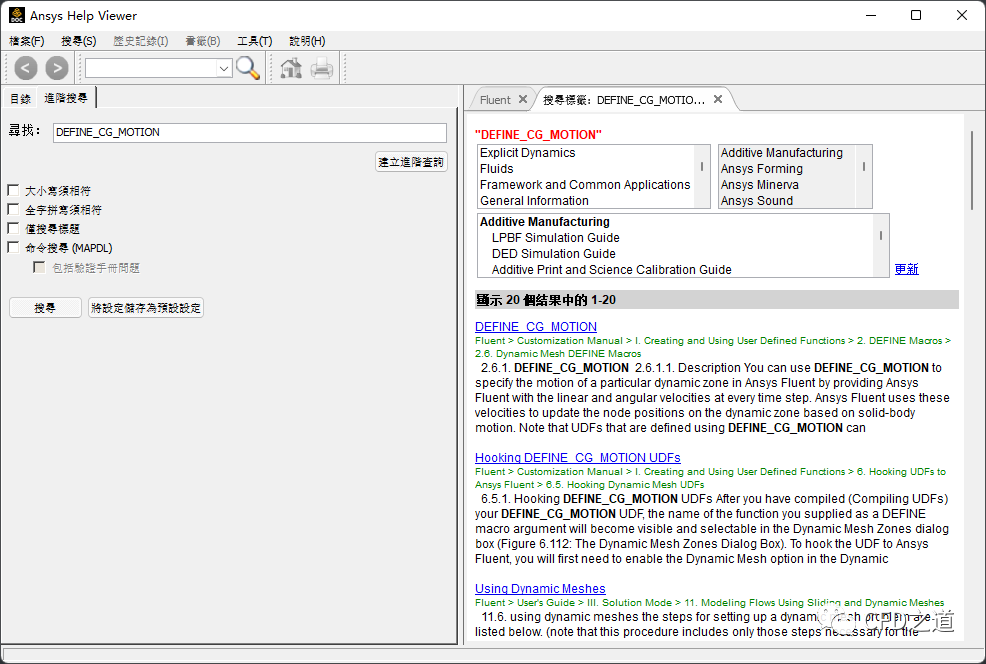
Task: Open the toolbar search box dropdown arrow
Action: [224, 68]
